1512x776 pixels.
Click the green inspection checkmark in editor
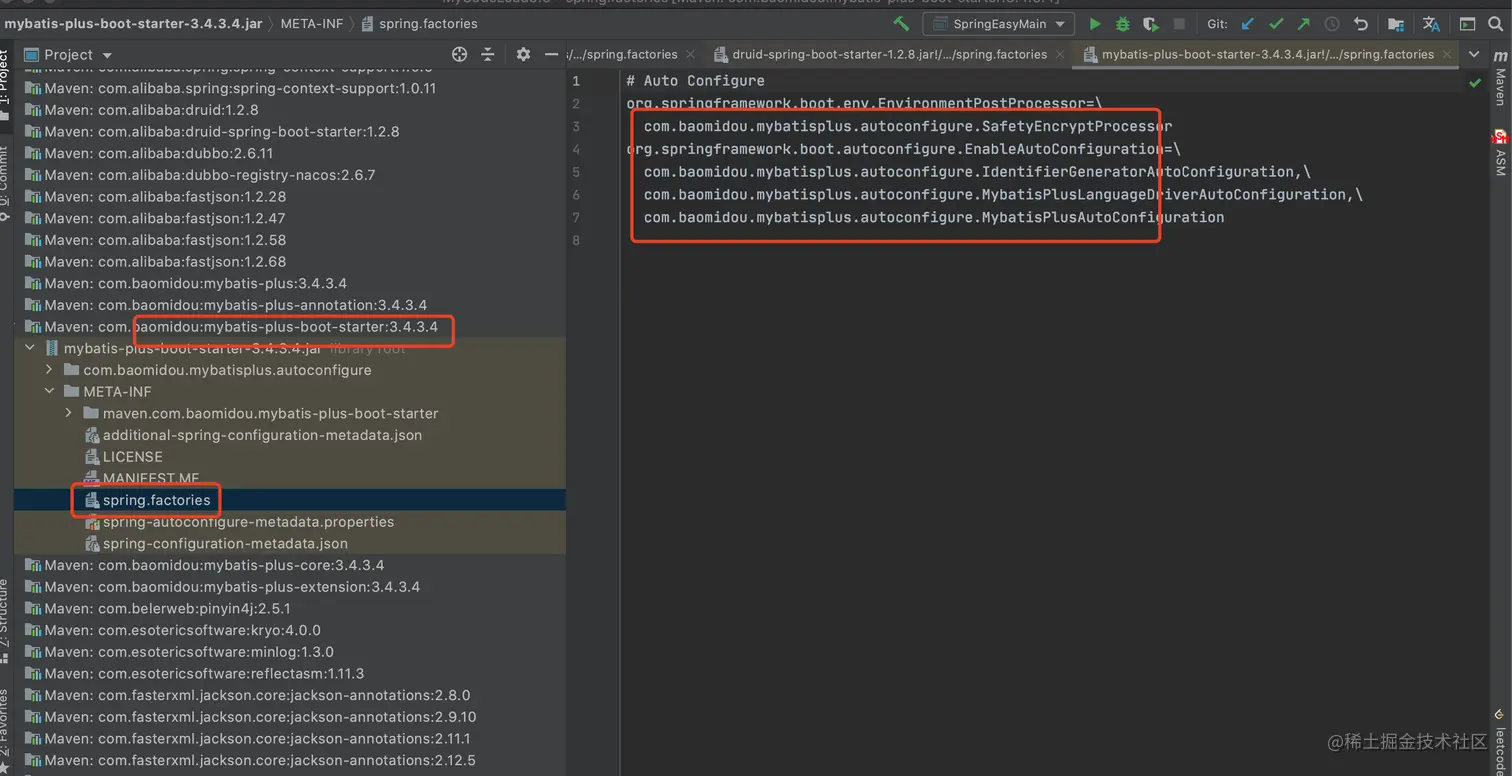pos(1474,84)
